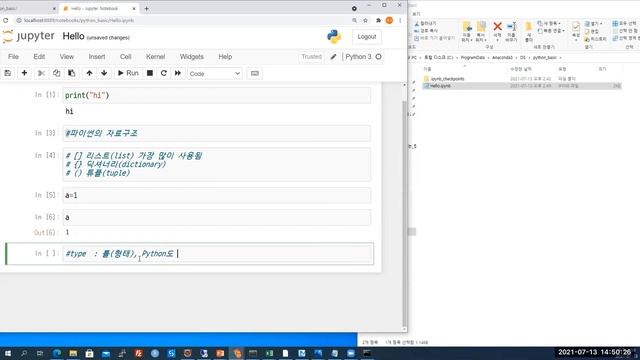Paste cells below
640x360 pixels.
pyautogui.click(x=71, y=73)
